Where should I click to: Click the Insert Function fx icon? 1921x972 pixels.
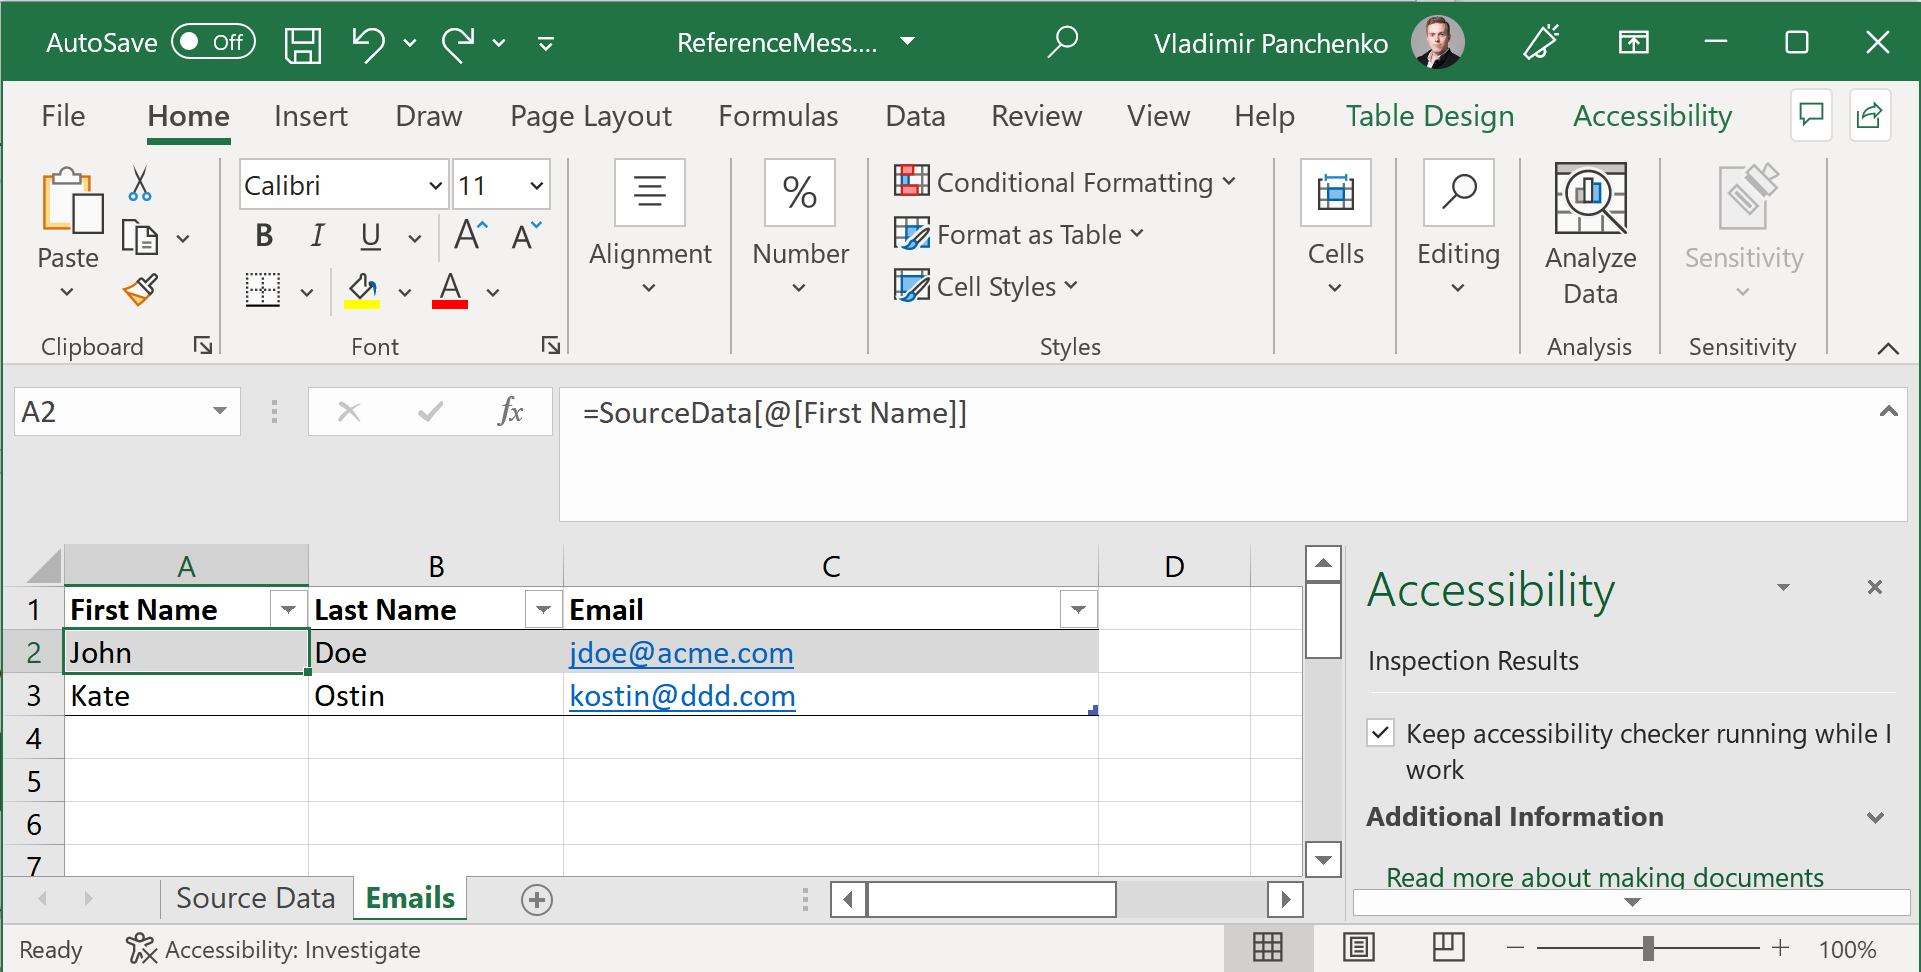(510, 411)
